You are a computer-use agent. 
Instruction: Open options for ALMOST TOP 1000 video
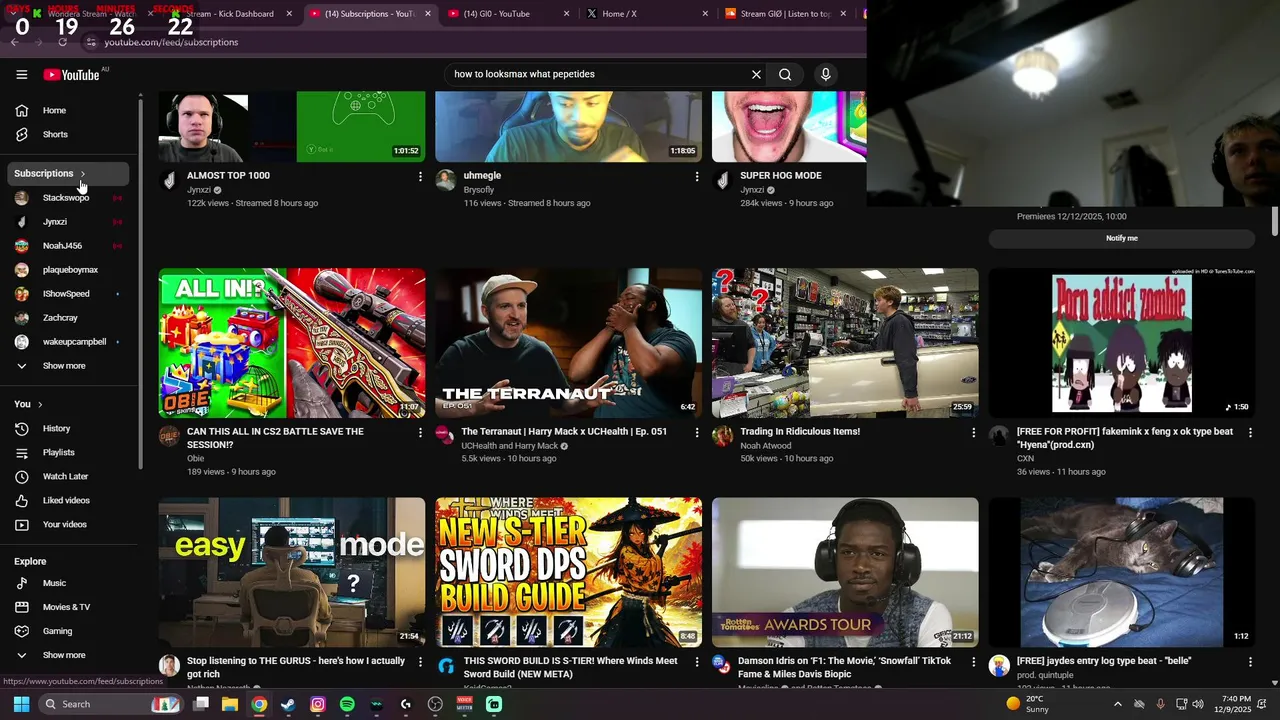[x=420, y=176]
